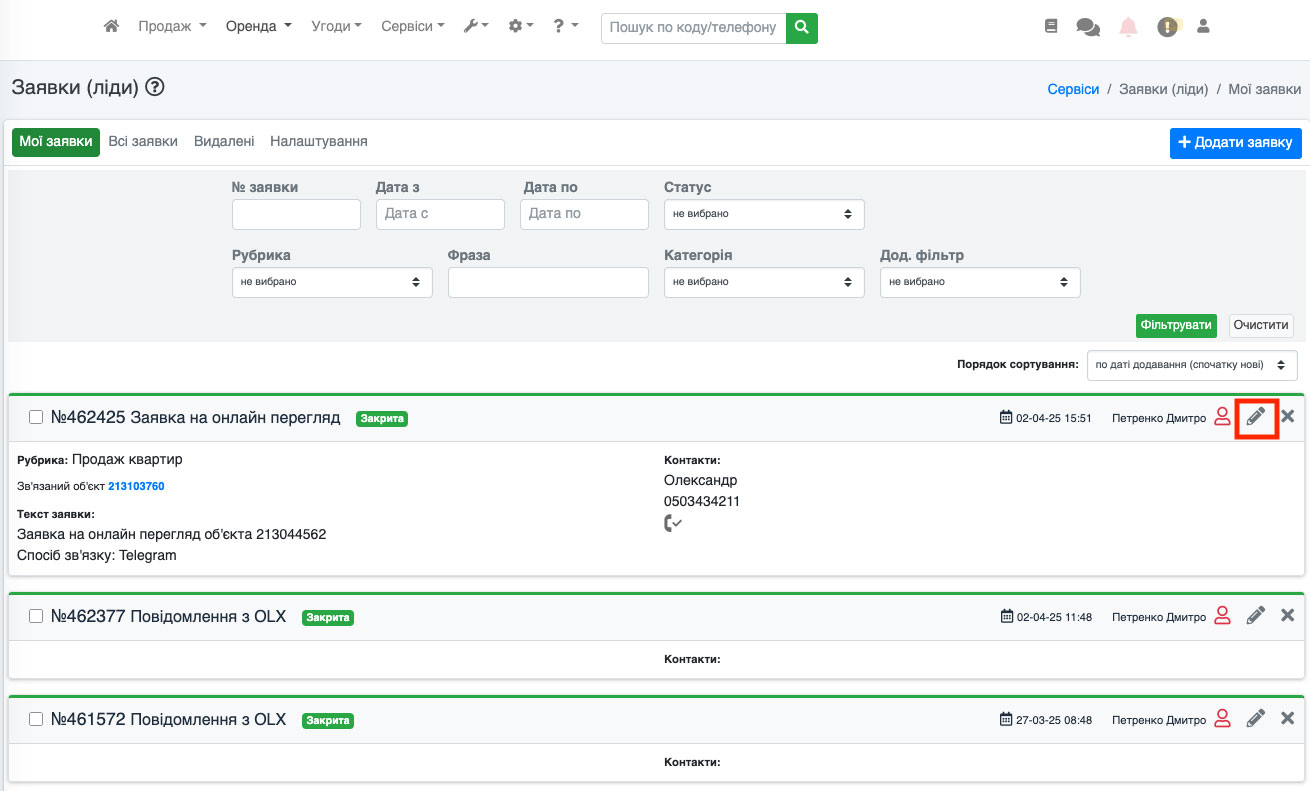Screen dimensions: 1310x791
Task: Edit request №462425 with pencil icon
Action: click(1256, 417)
